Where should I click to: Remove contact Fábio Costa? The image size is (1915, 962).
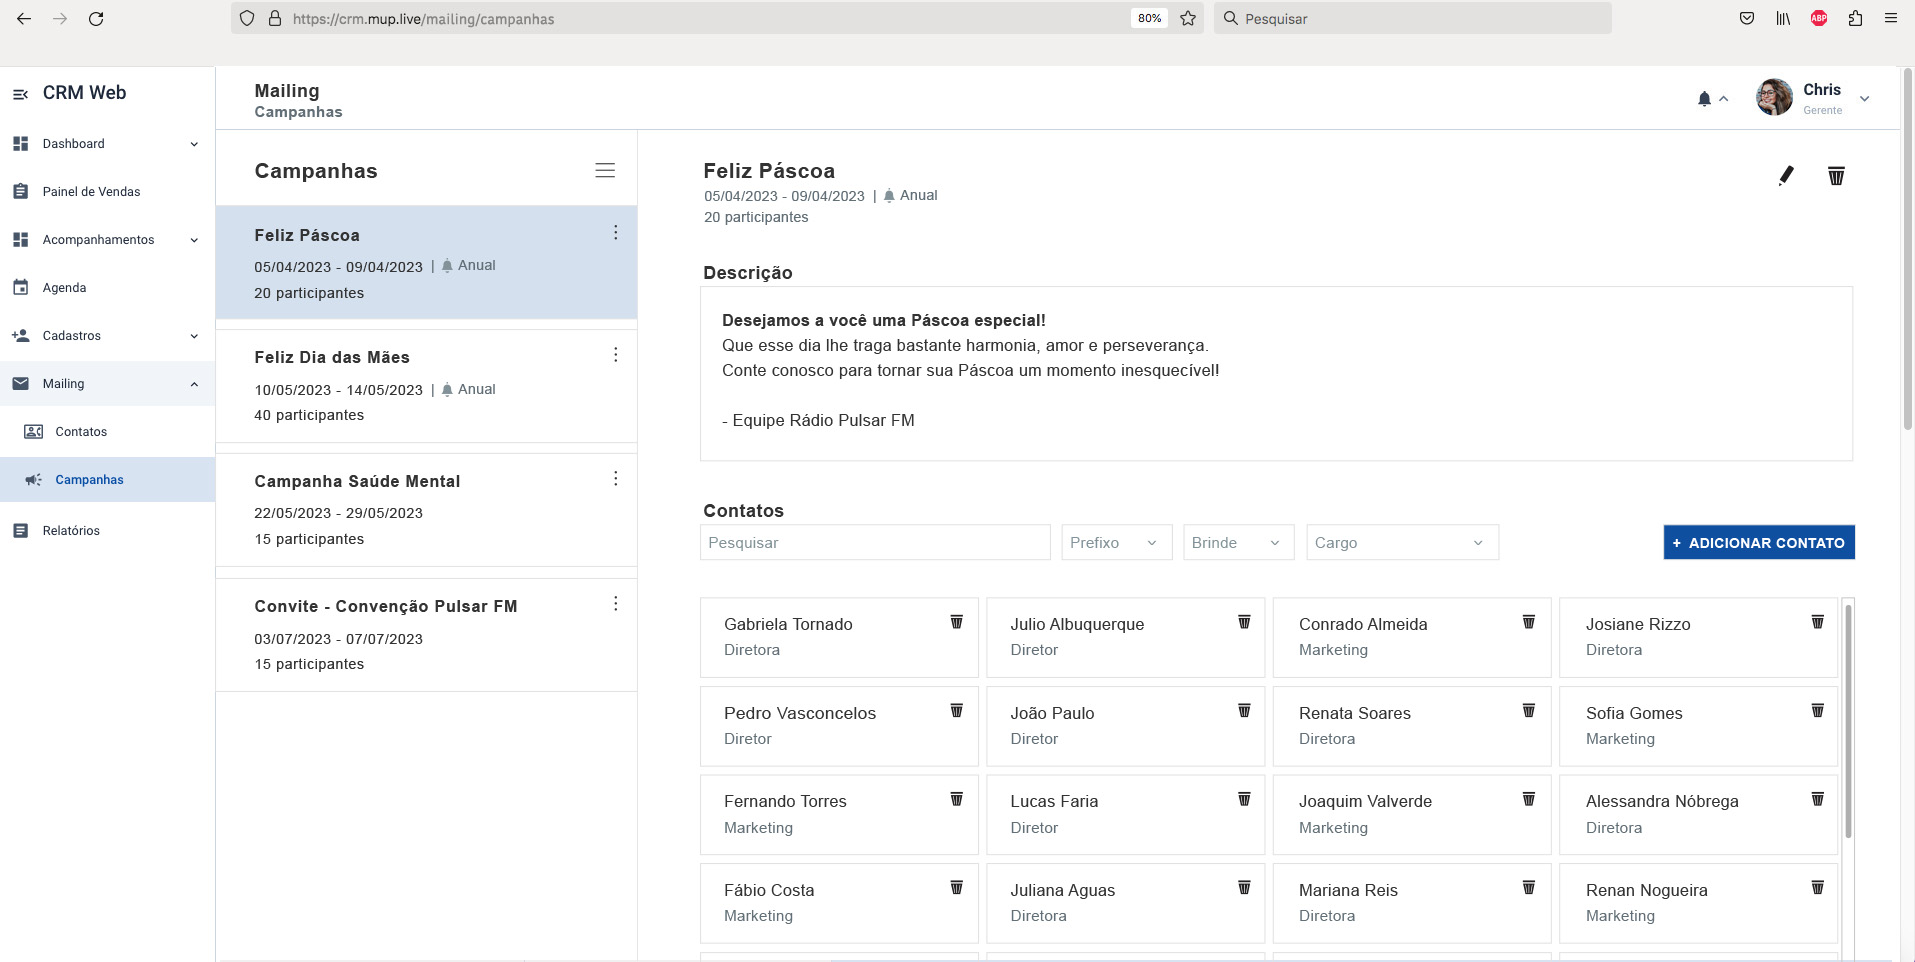coord(956,888)
